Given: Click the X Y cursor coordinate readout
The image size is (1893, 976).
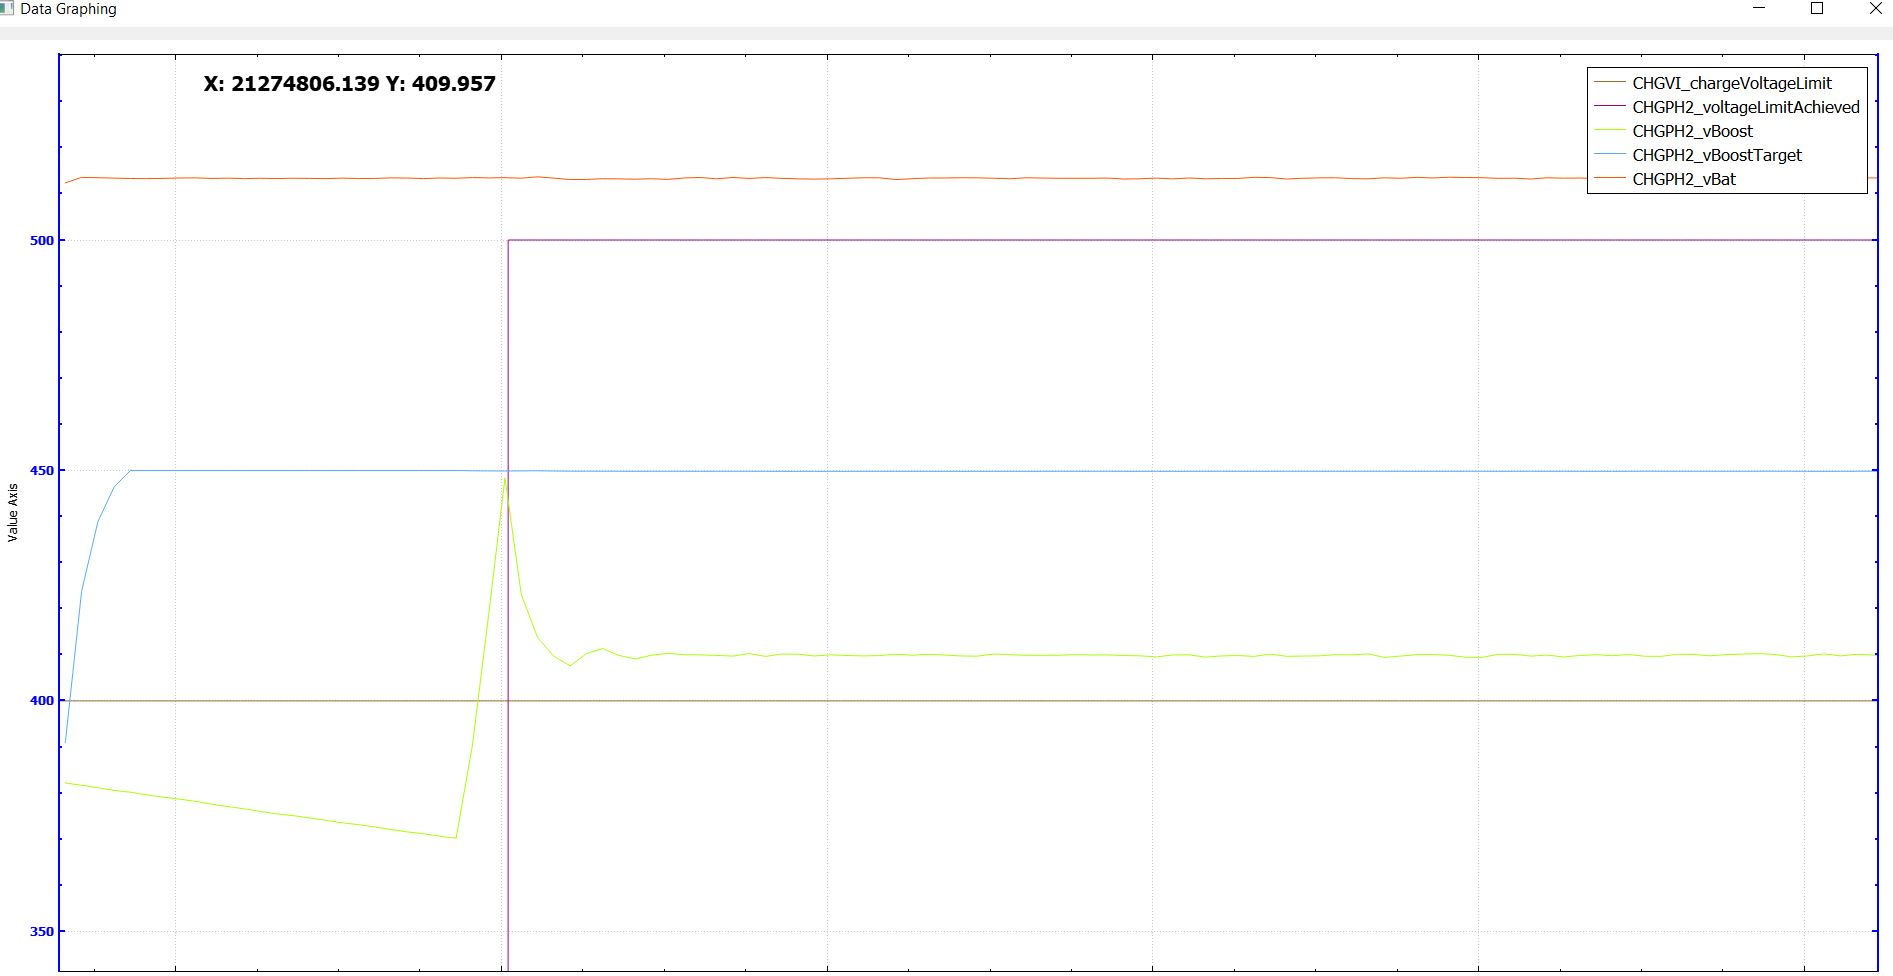Looking at the screenshot, I should [349, 84].
